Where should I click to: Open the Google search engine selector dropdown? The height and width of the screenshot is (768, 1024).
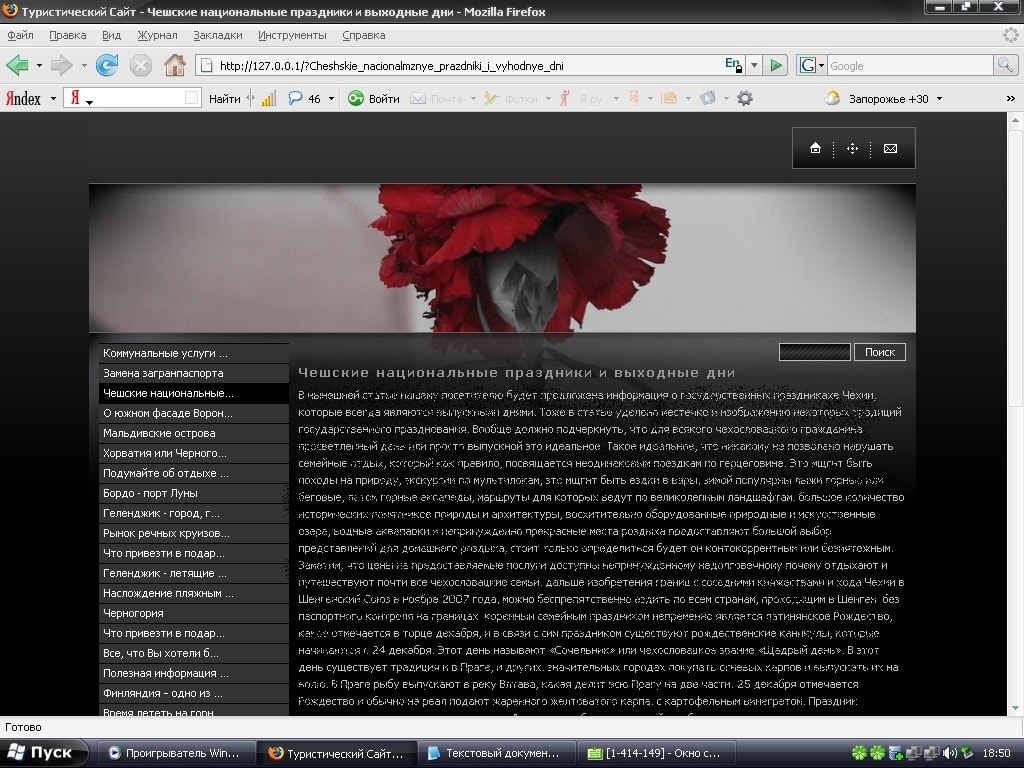pos(822,65)
